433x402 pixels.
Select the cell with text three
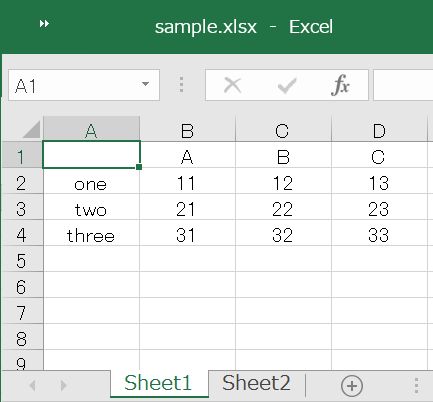(x=91, y=233)
